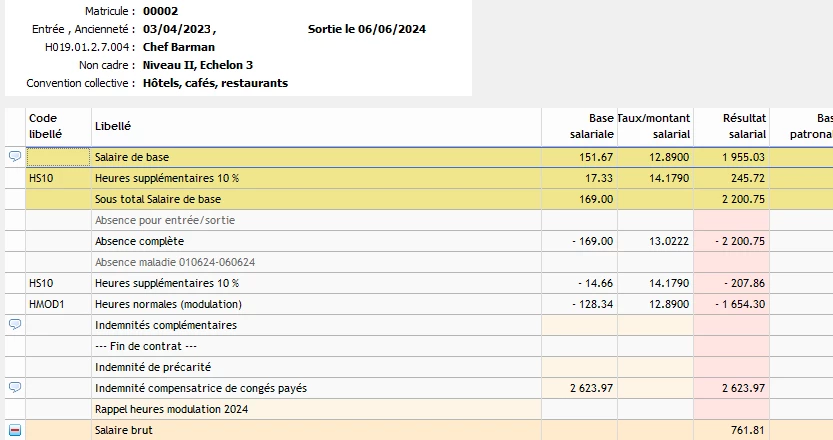Screen dimensions: 833x440
Task: Select the HS10 code cell under Salaire de base
Action: coord(58,178)
